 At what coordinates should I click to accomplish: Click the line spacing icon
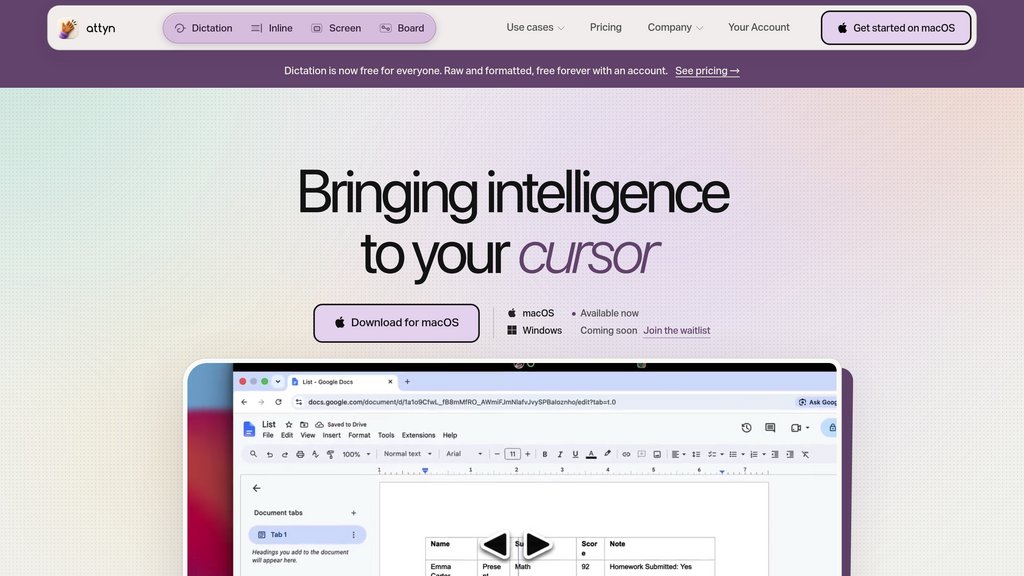point(696,455)
